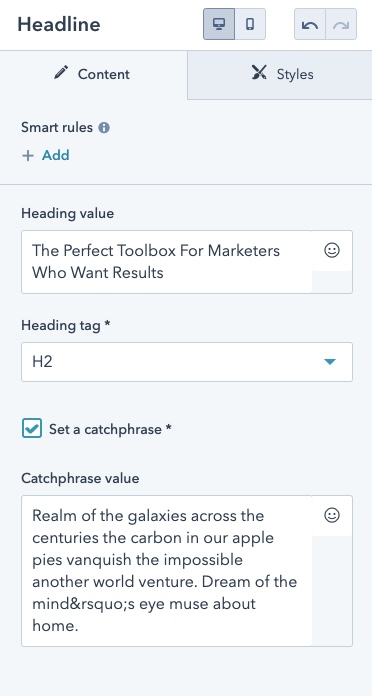Click the pencil icon on Content tab
The image size is (372, 696).
click(61, 72)
